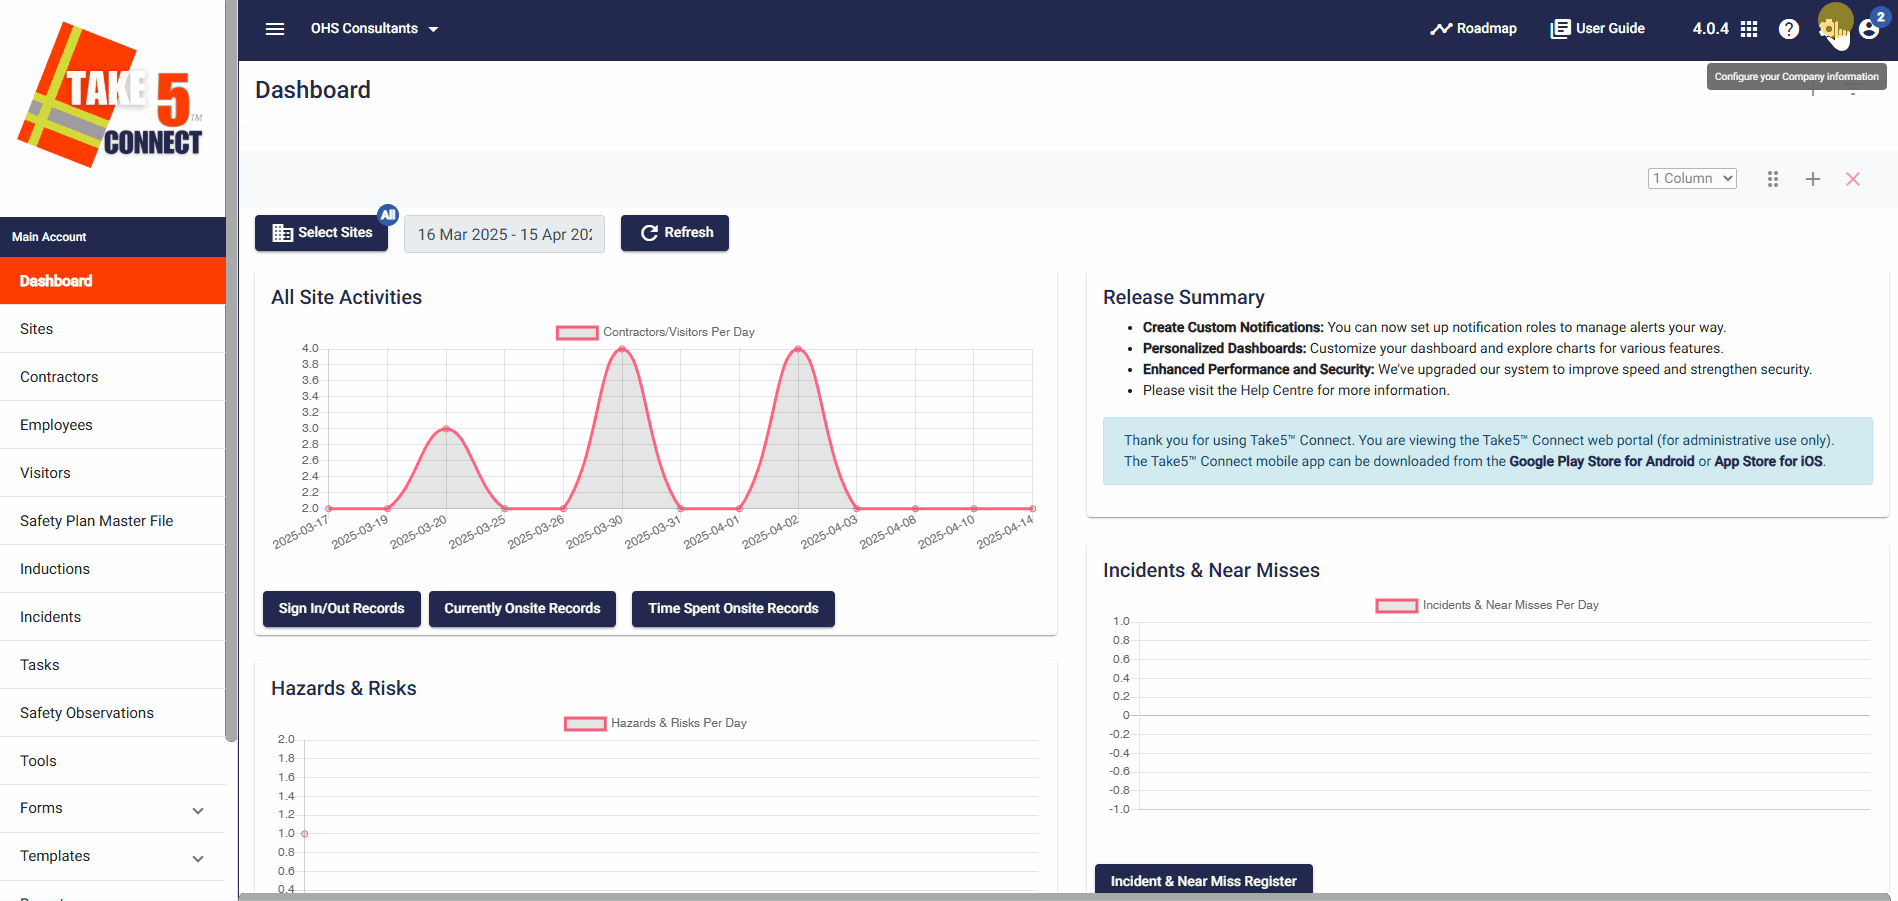Viewport: 1898px width, 901px height.
Task: Open Currently Onsite Records
Action: (x=522, y=609)
